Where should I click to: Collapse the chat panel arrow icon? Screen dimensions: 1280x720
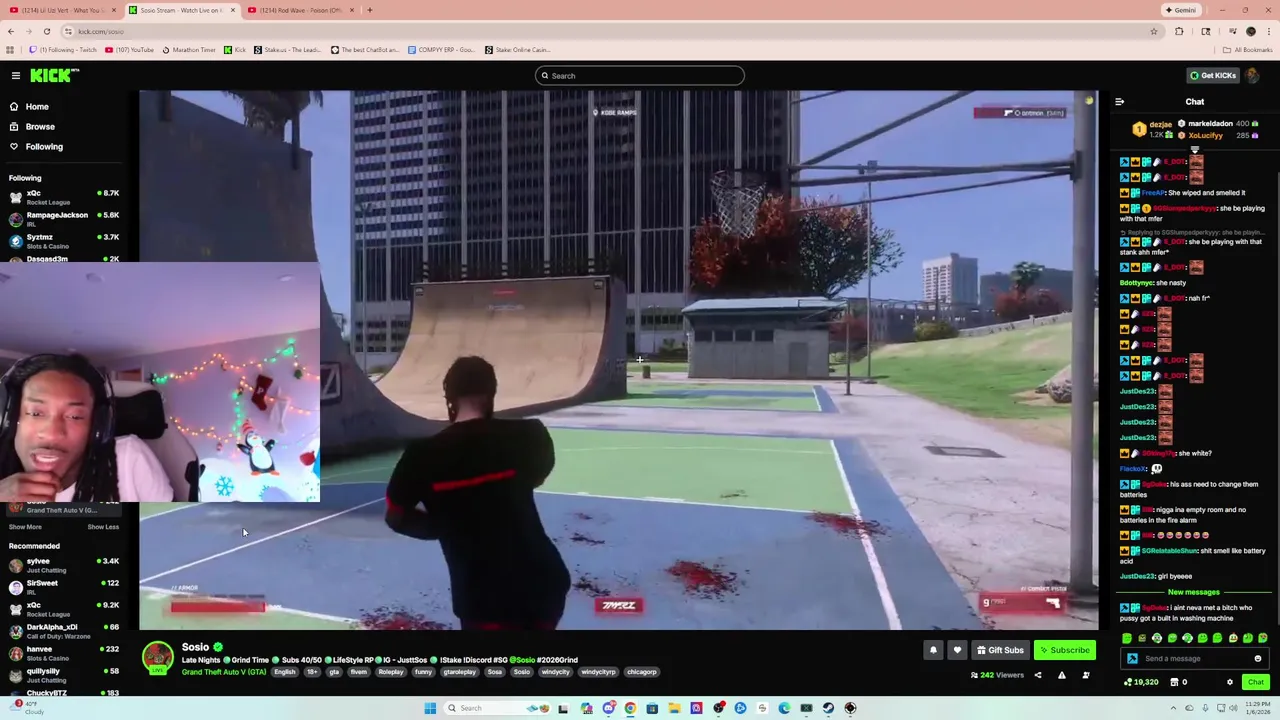[1119, 101]
